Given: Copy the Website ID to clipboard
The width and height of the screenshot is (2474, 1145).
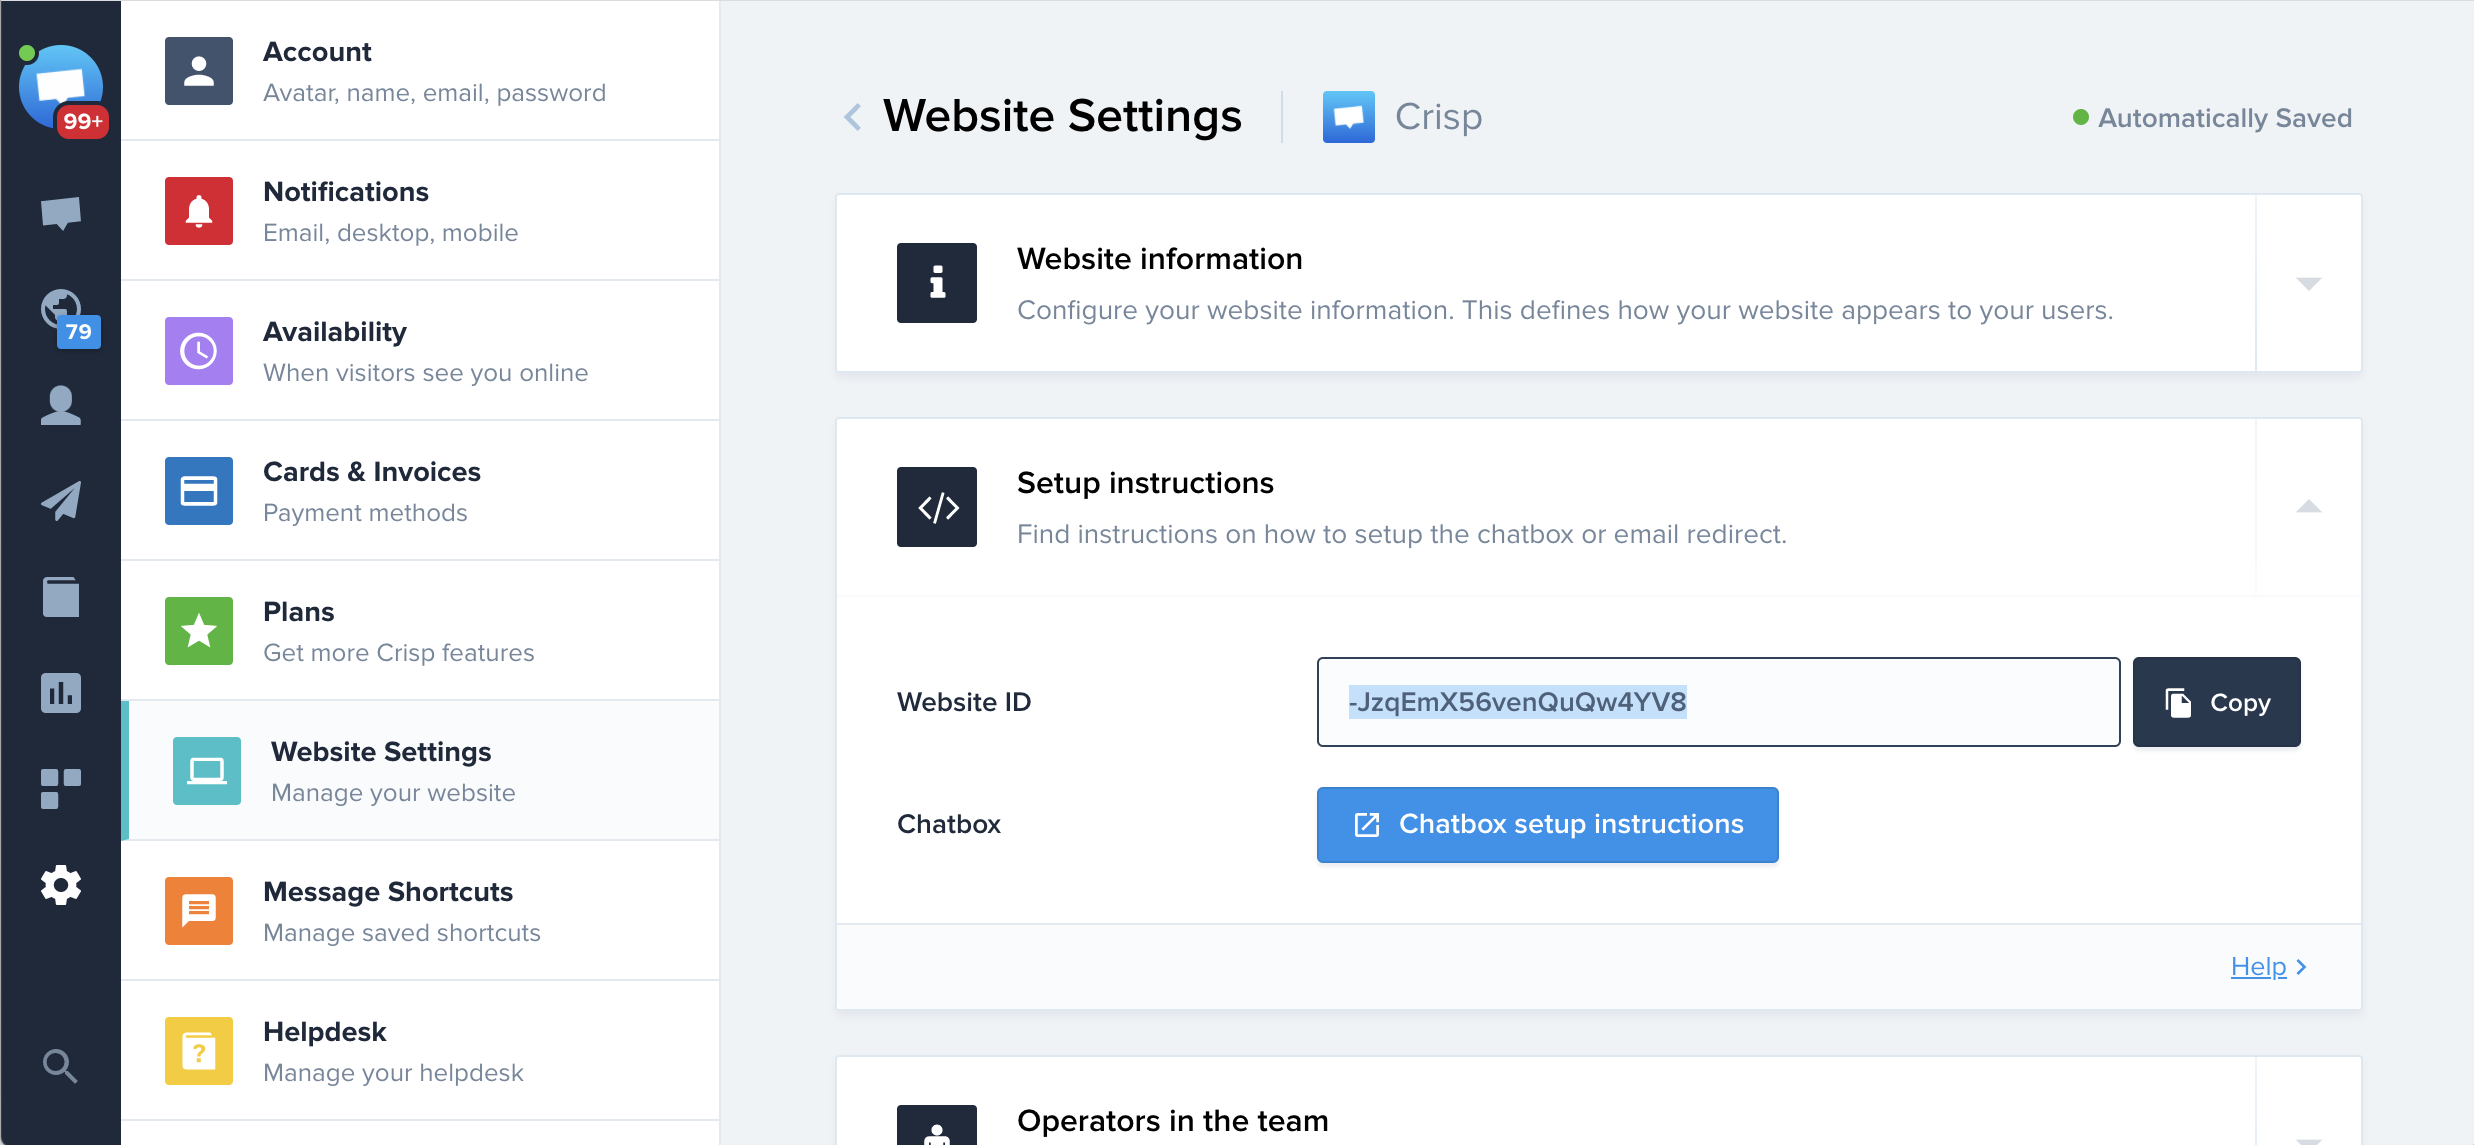Looking at the screenshot, I should pyautogui.click(x=2217, y=702).
